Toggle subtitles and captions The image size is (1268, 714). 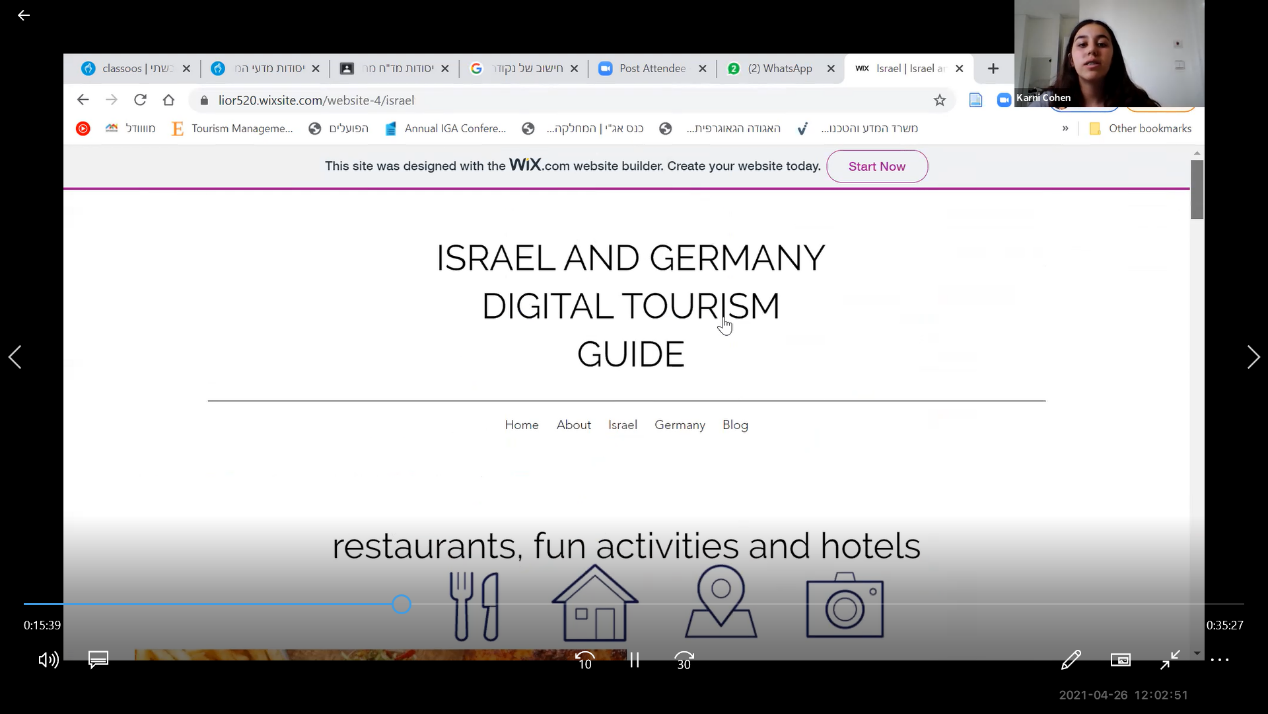[x=98, y=660]
